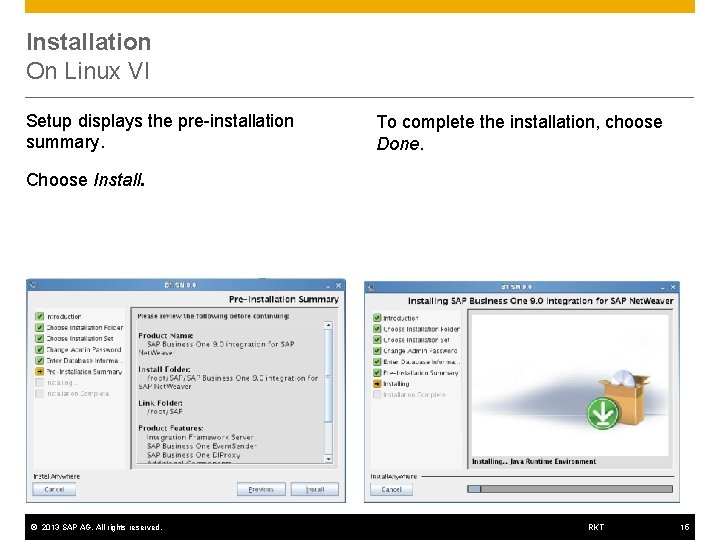The image size is (720, 540).
Task: Click Choose Installation Set checkmark in Pre-Installation Summary window
Action: pos(39,338)
